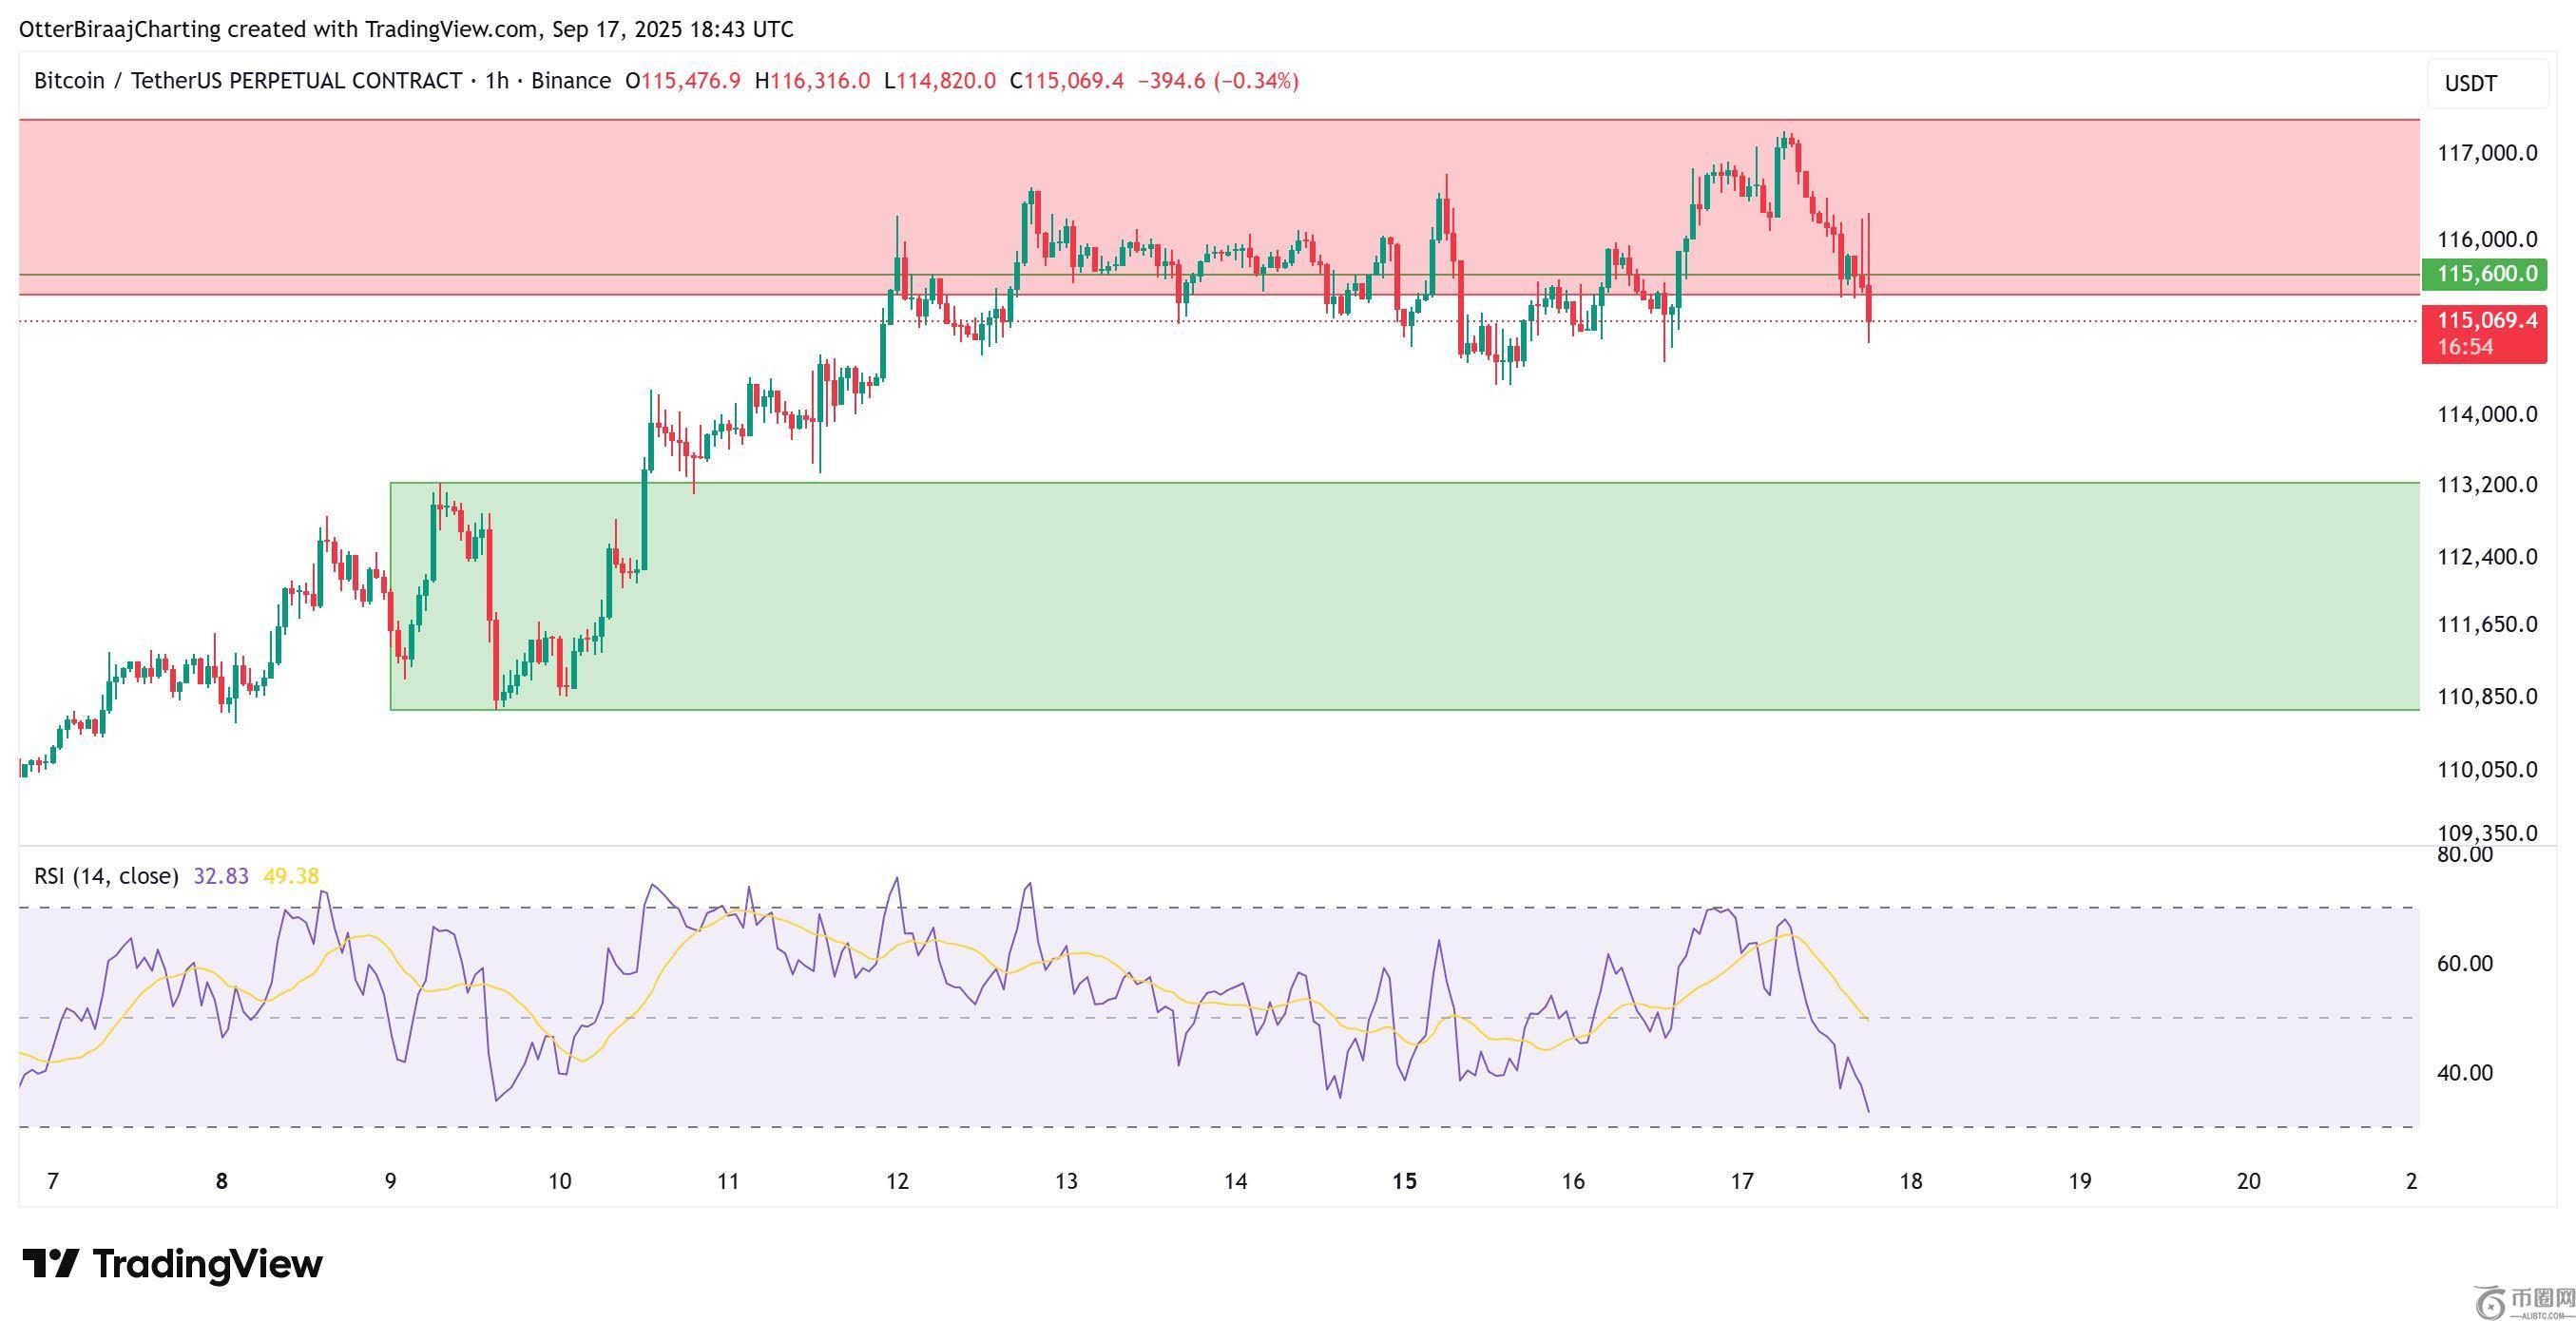This screenshot has width=2576, height=1321.
Task: Click date 15 on the time axis
Action: coord(1404,1182)
